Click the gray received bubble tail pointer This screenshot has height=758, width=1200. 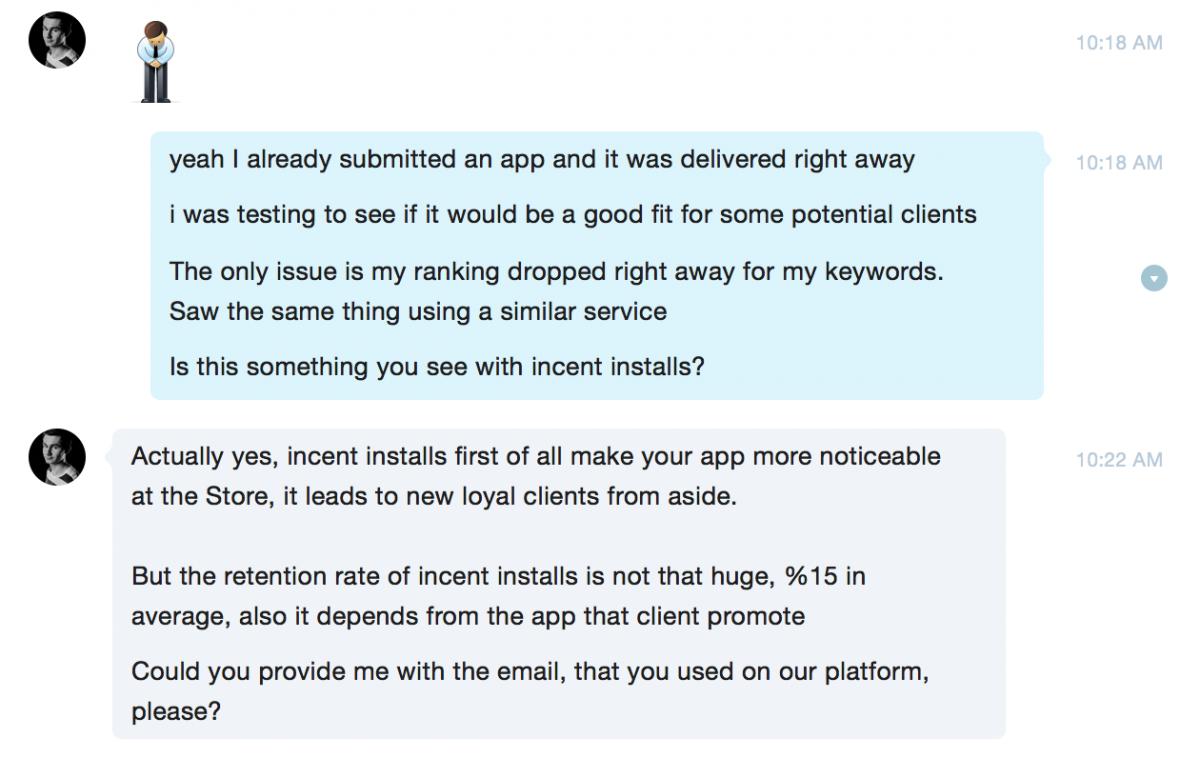coord(107,455)
